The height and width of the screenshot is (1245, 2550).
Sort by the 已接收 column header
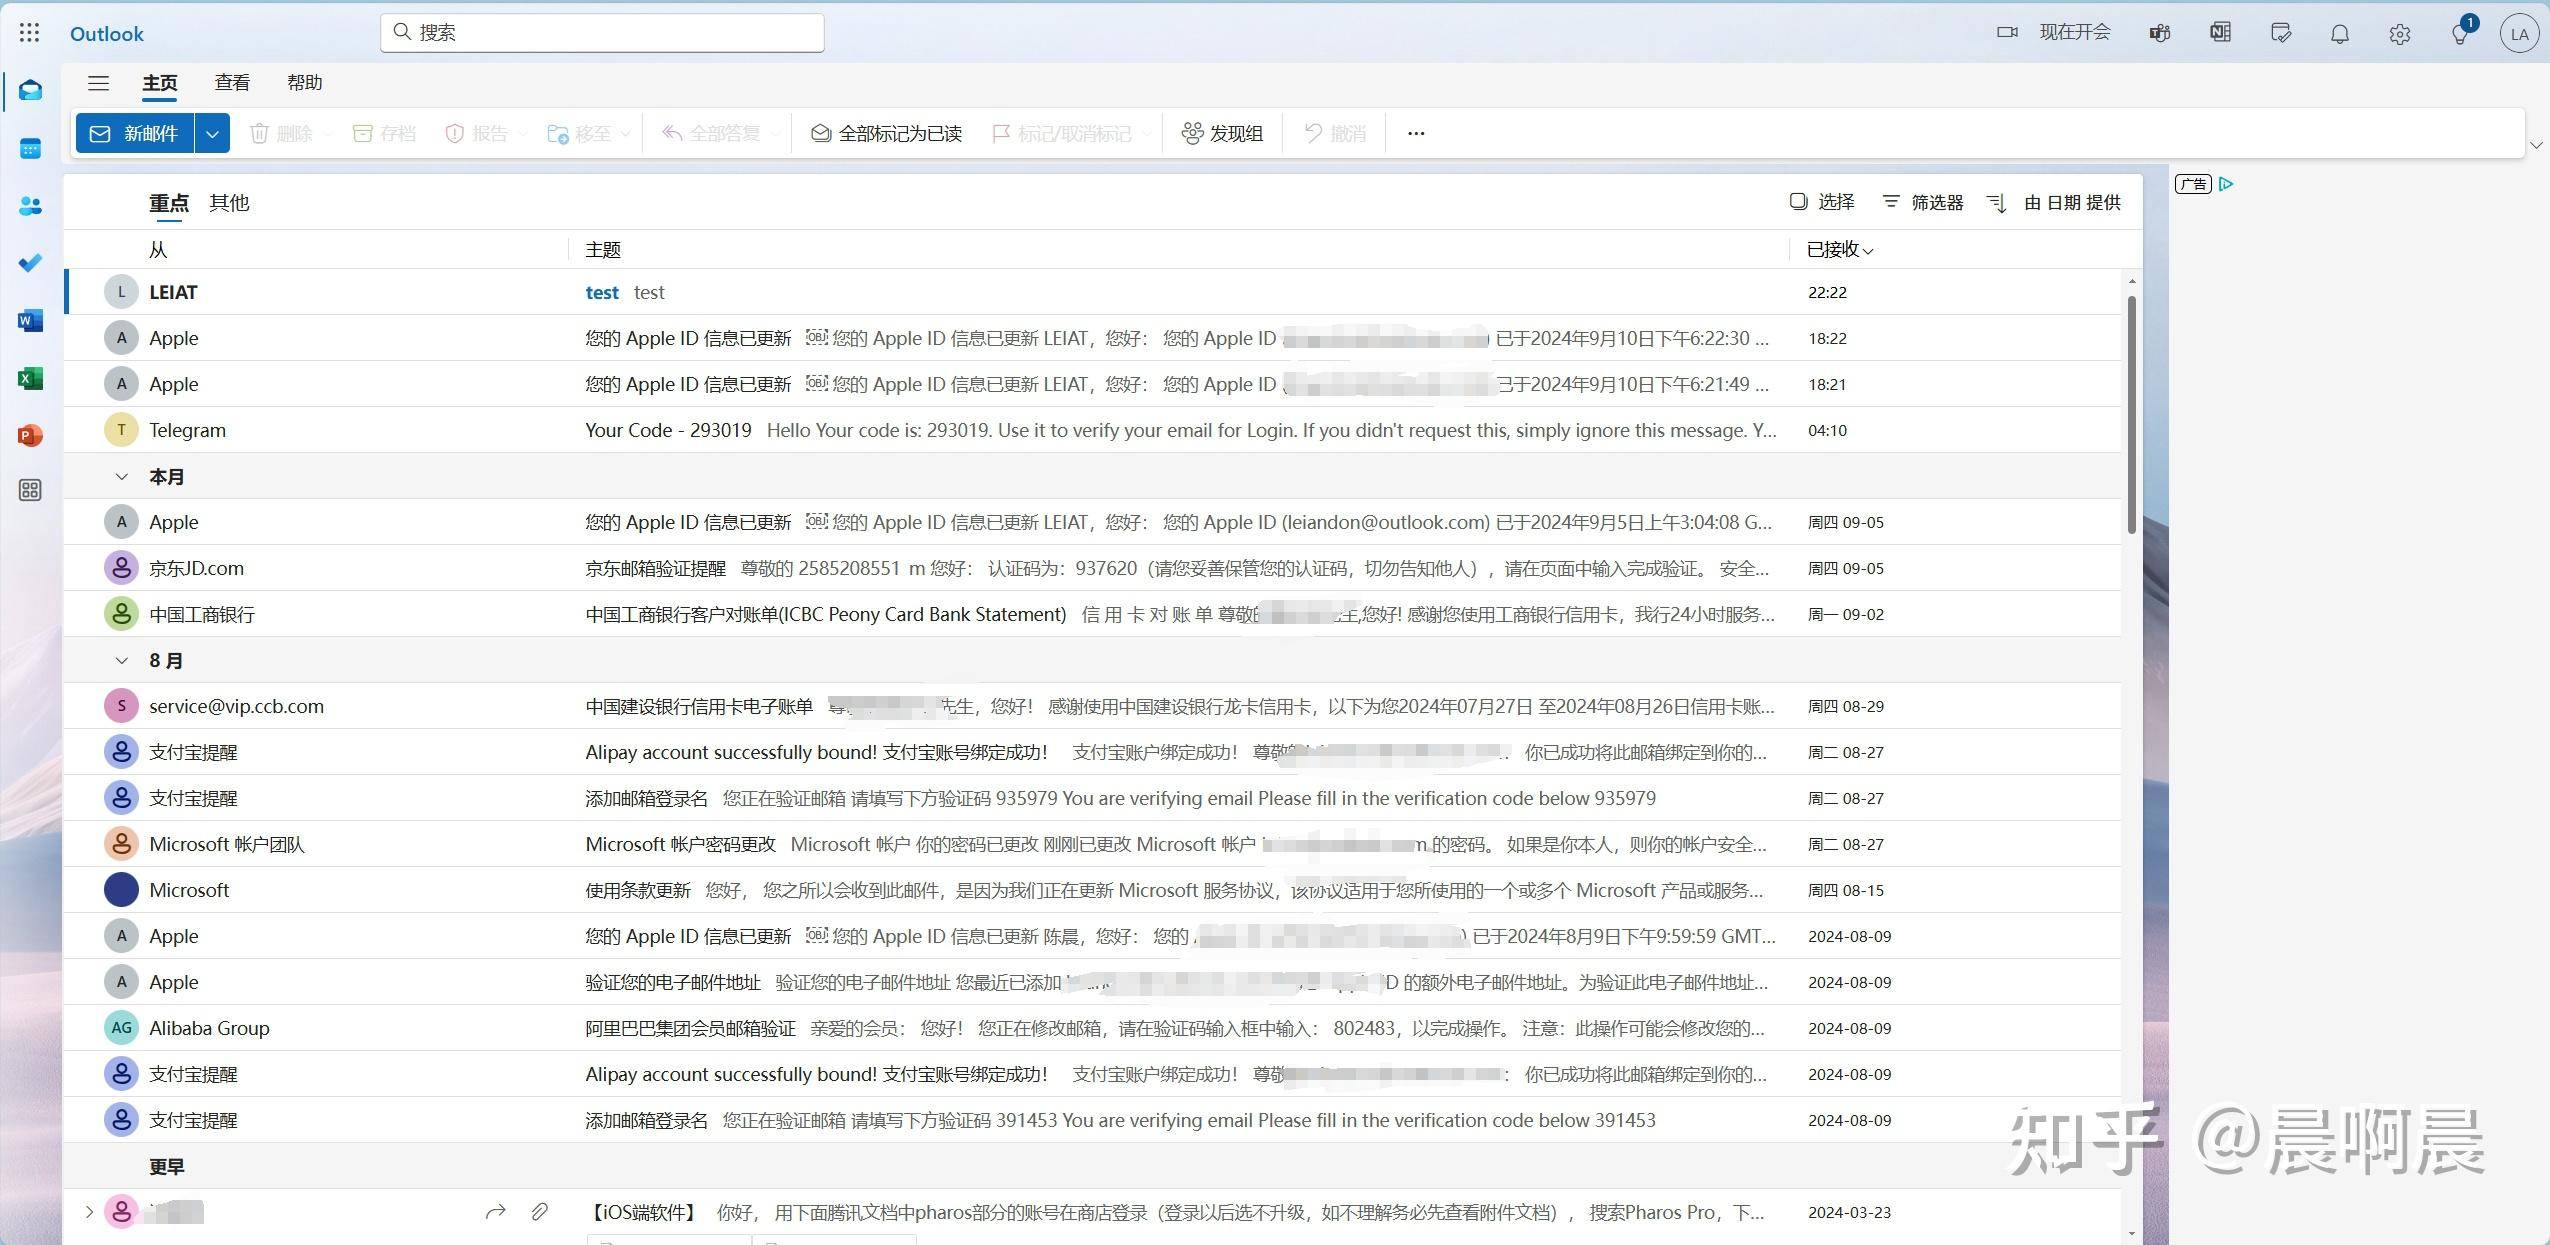pos(1840,249)
